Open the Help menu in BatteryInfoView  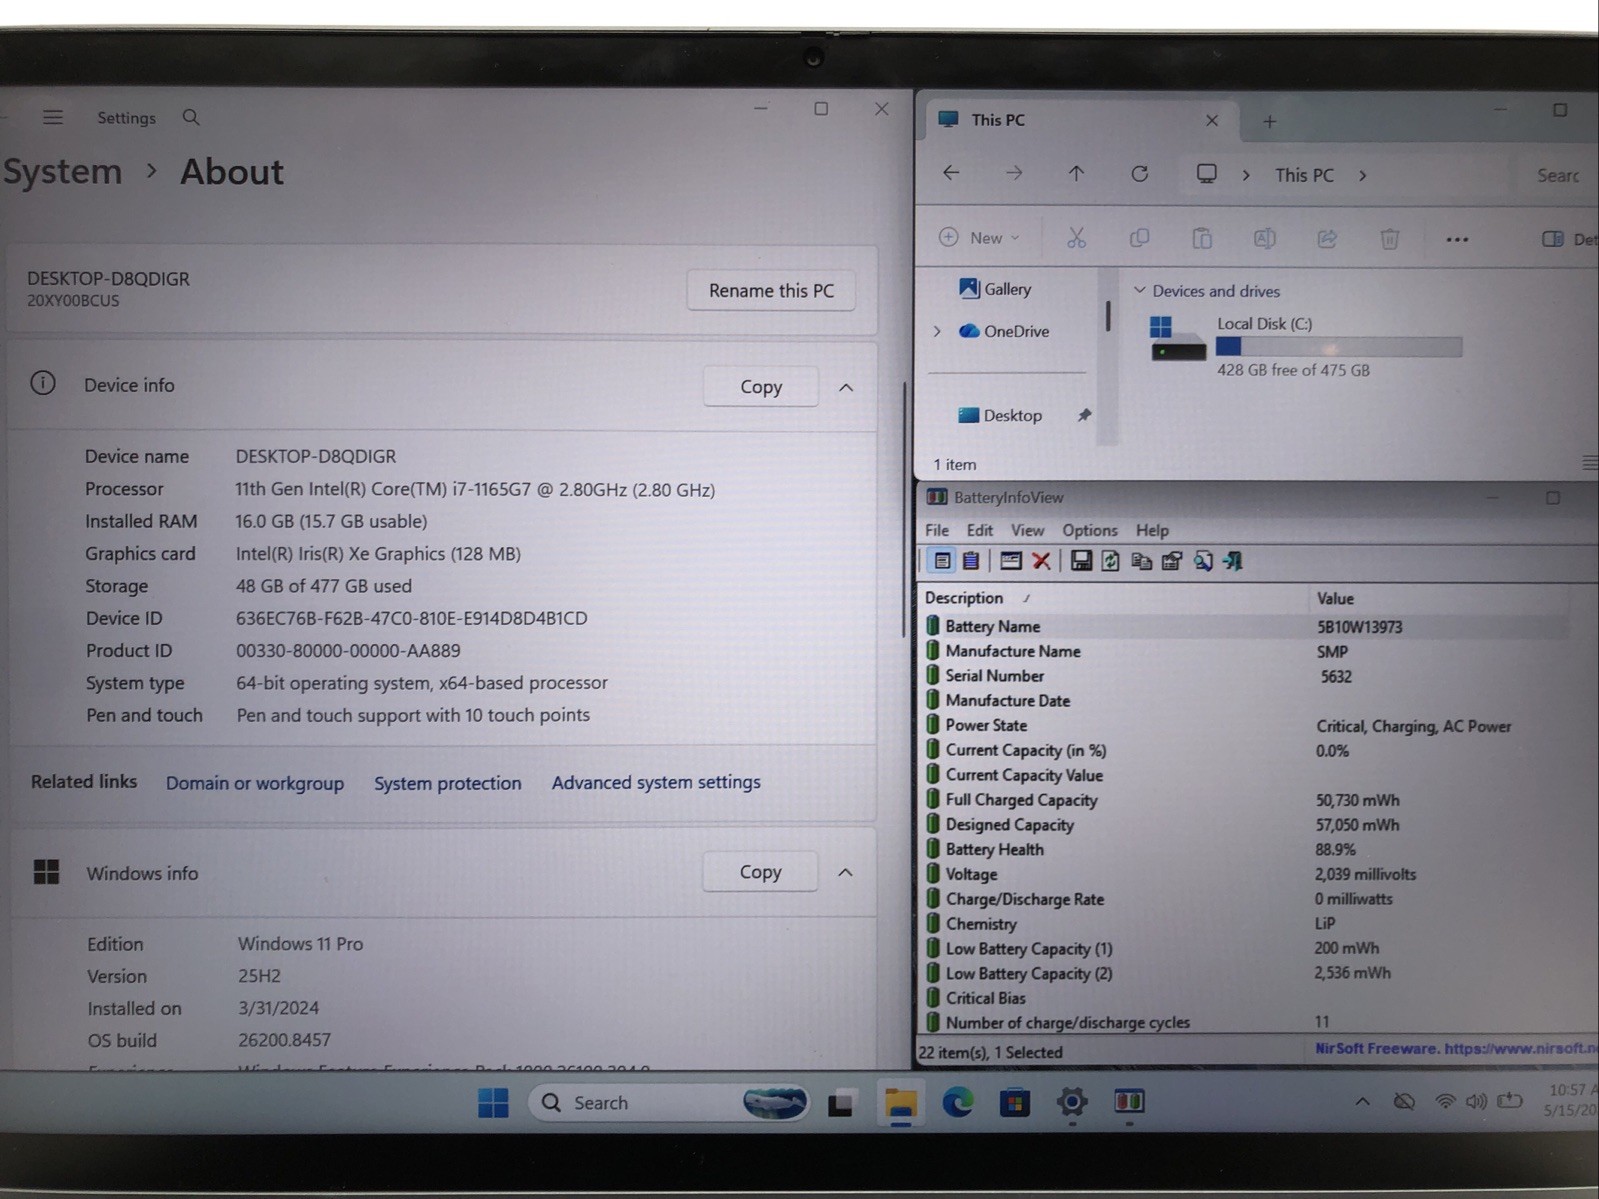tap(1152, 530)
